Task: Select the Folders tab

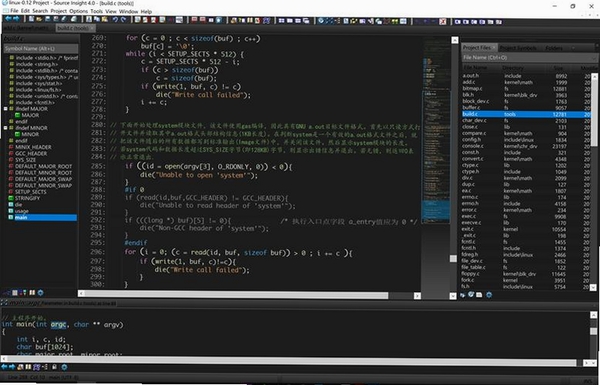Action: click(x=554, y=48)
